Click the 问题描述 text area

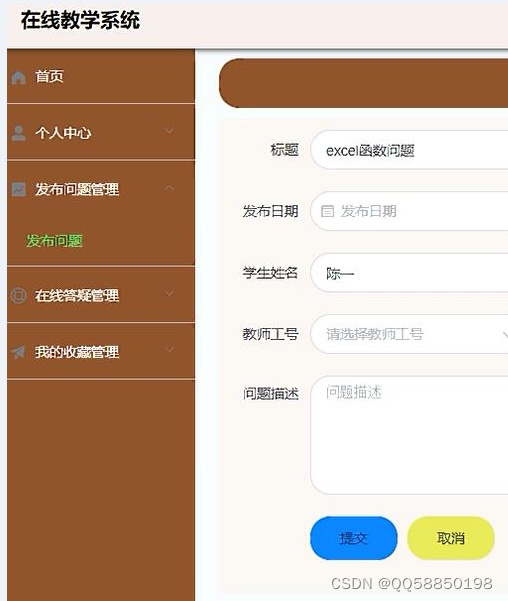tap(409, 435)
